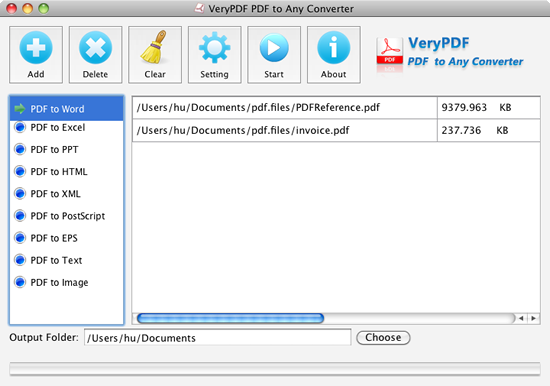Click the conversion progress bar at bottom

275,369
